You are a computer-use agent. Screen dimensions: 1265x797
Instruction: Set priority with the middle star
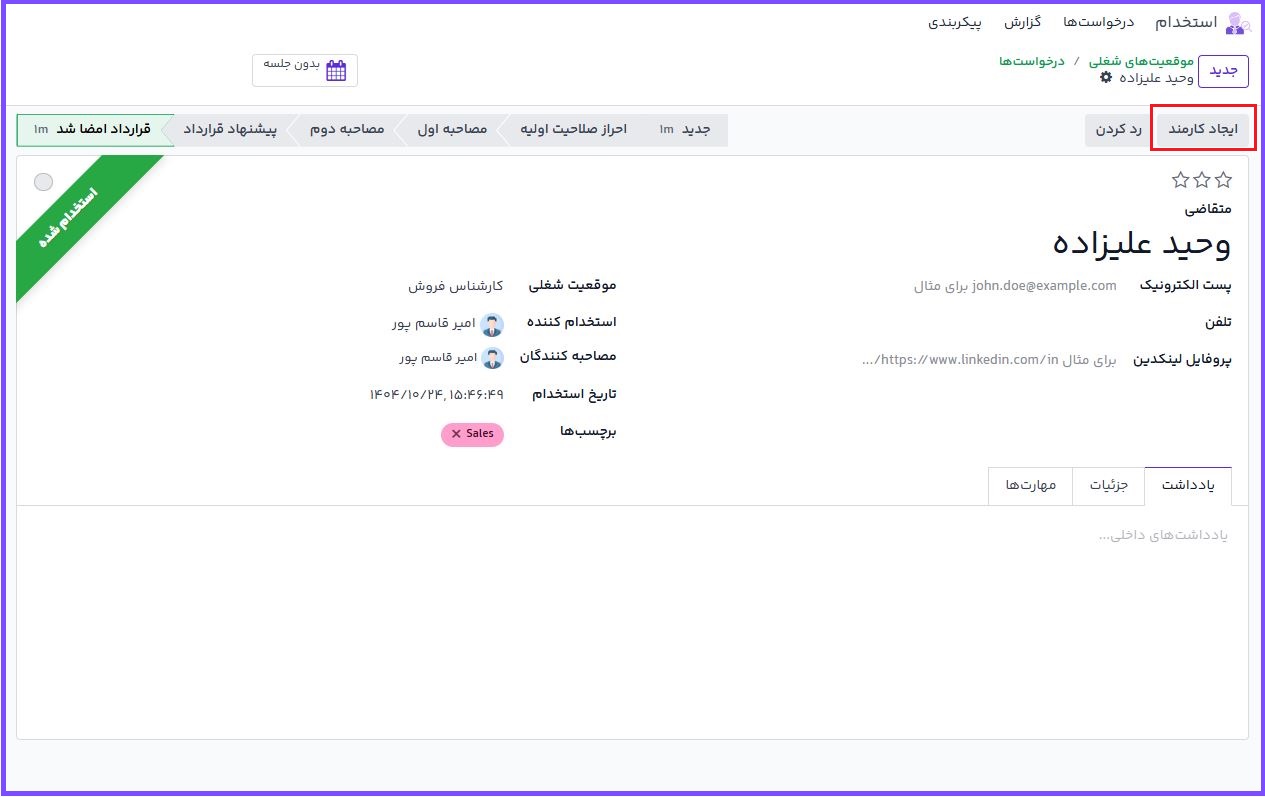1202,180
